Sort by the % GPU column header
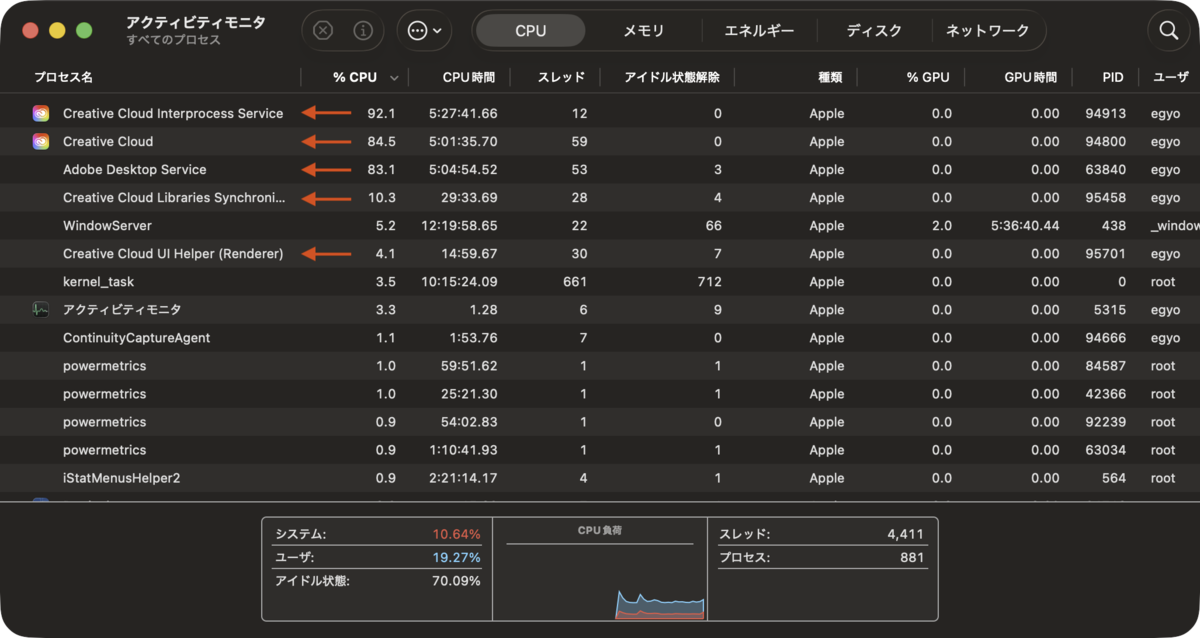The image size is (1200, 638). [928, 77]
